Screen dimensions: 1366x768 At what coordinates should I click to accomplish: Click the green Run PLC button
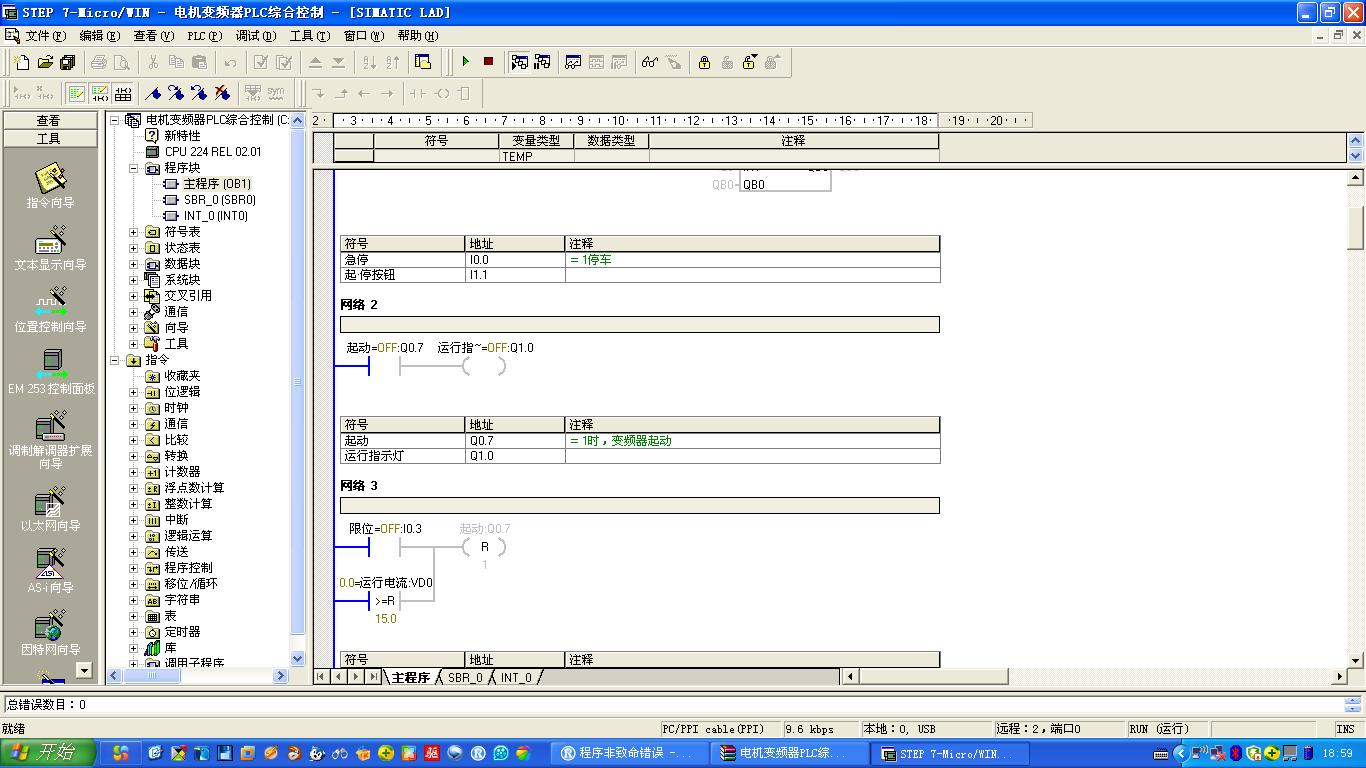pos(465,62)
